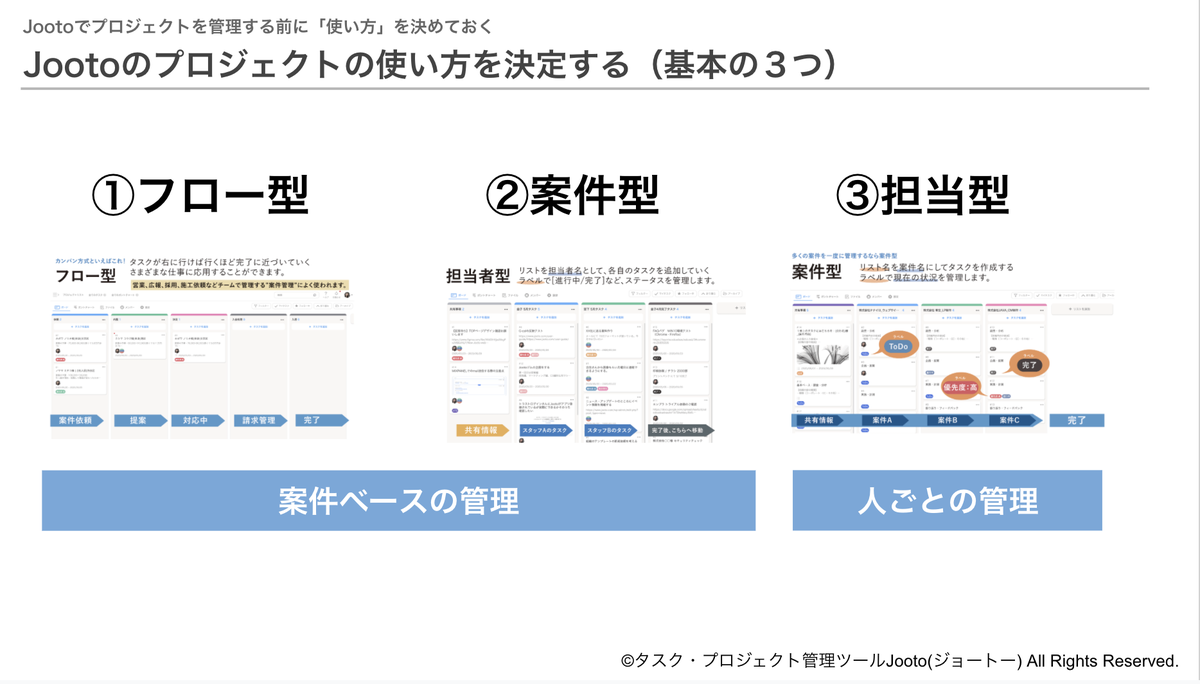Click the ③担当型 heading
The height and width of the screenshot is (684, 1200).
click(x=921, y=195)
